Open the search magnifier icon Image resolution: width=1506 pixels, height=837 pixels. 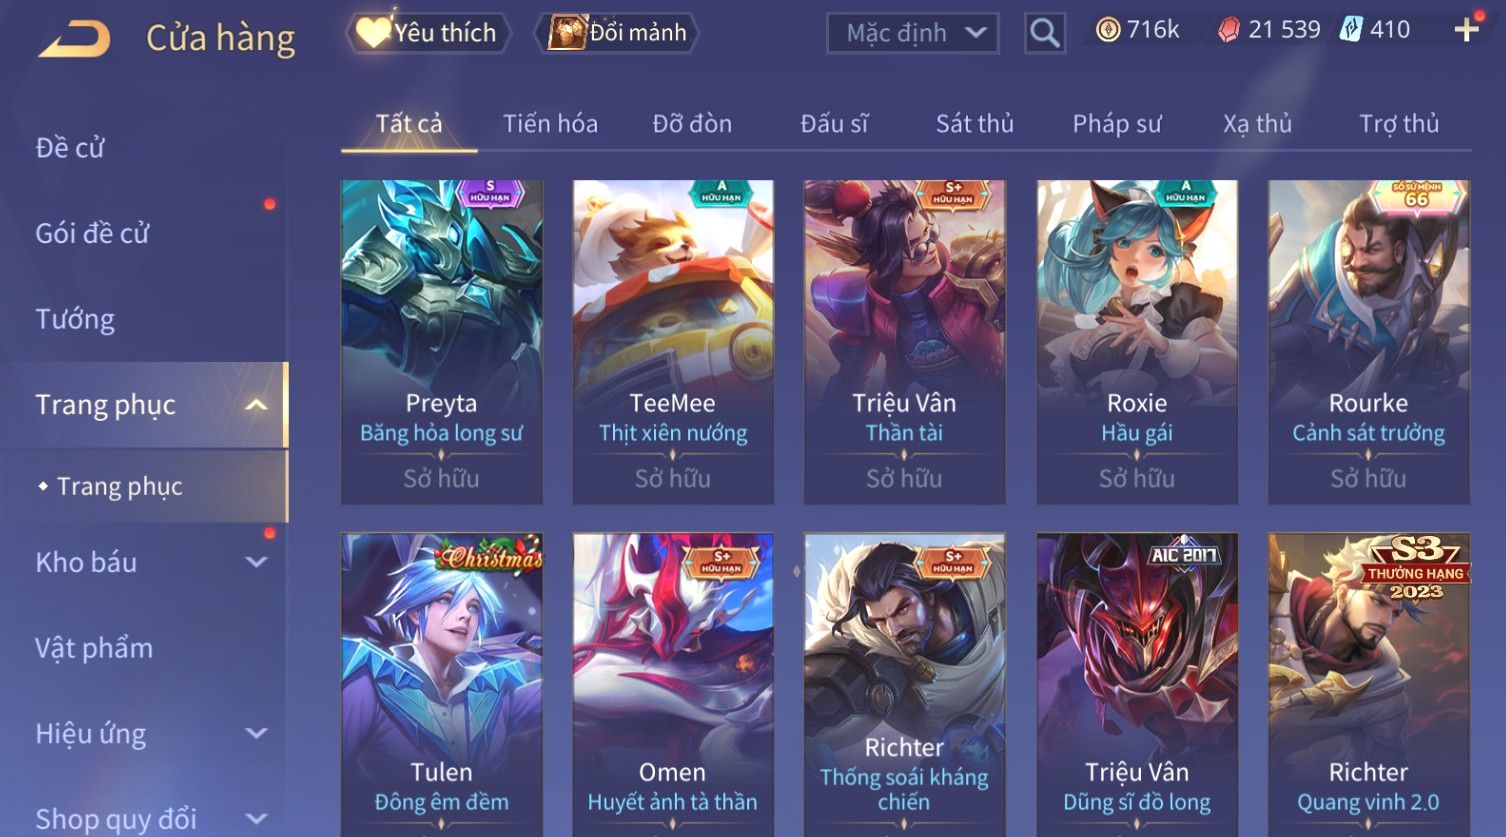[x=1044, y=33]
